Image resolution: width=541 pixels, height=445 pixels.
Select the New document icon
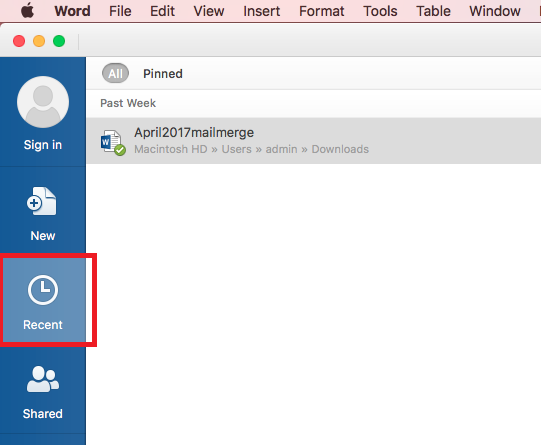coord(42,201)
